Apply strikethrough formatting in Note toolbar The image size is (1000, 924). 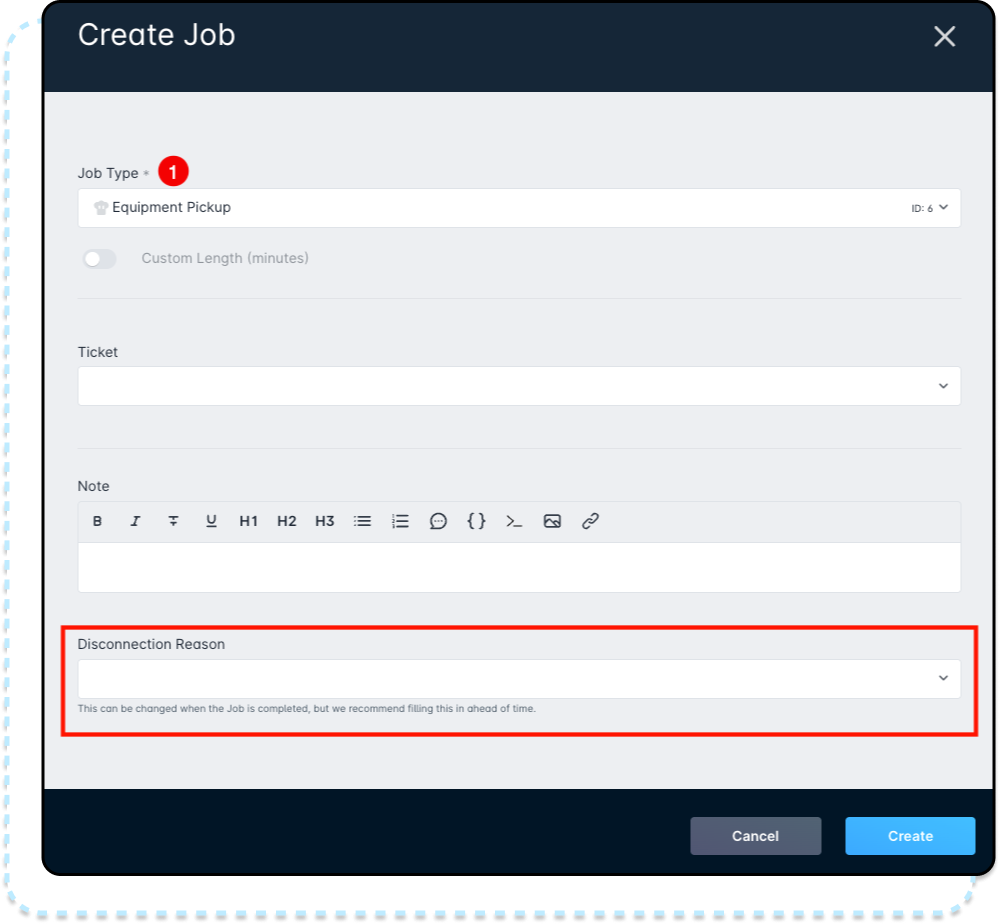[x=173, y=521]
